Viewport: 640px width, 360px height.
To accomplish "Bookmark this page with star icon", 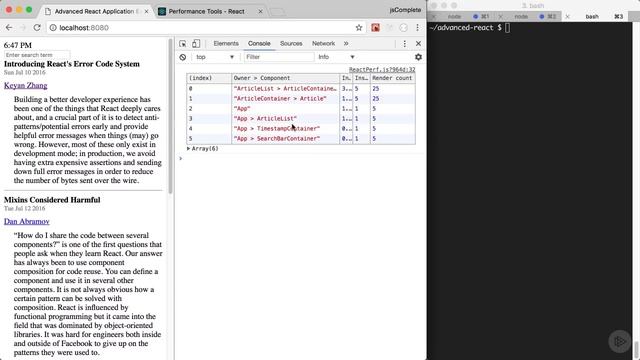I will 359,27.
